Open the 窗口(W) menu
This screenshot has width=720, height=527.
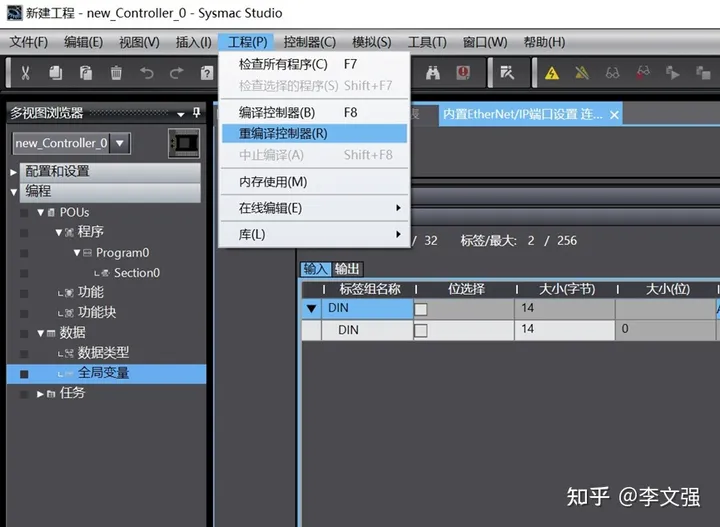click(x=485, y=42)
